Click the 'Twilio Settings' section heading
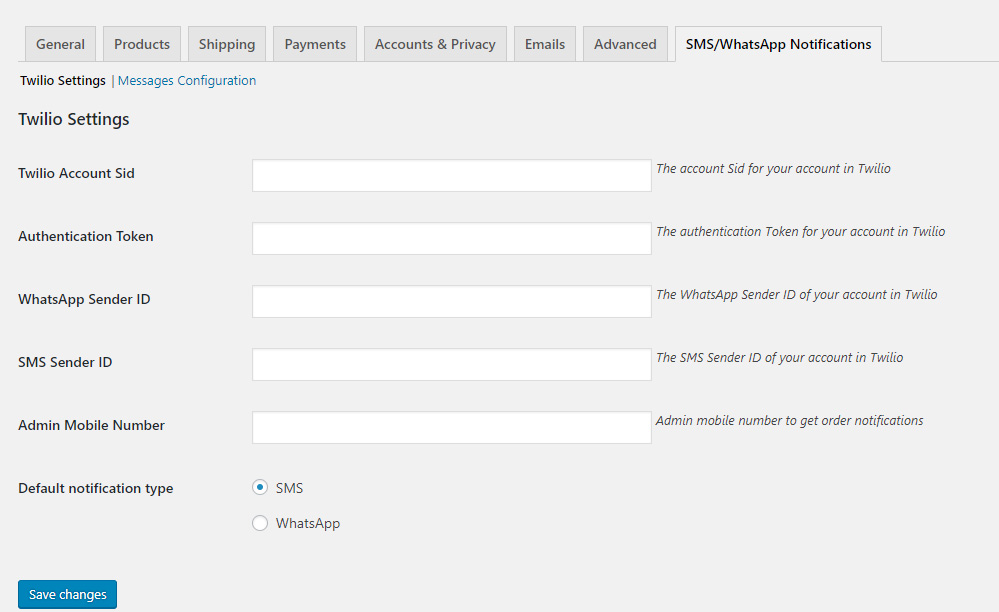The image size is (999, 612). [x=74, y=119]
